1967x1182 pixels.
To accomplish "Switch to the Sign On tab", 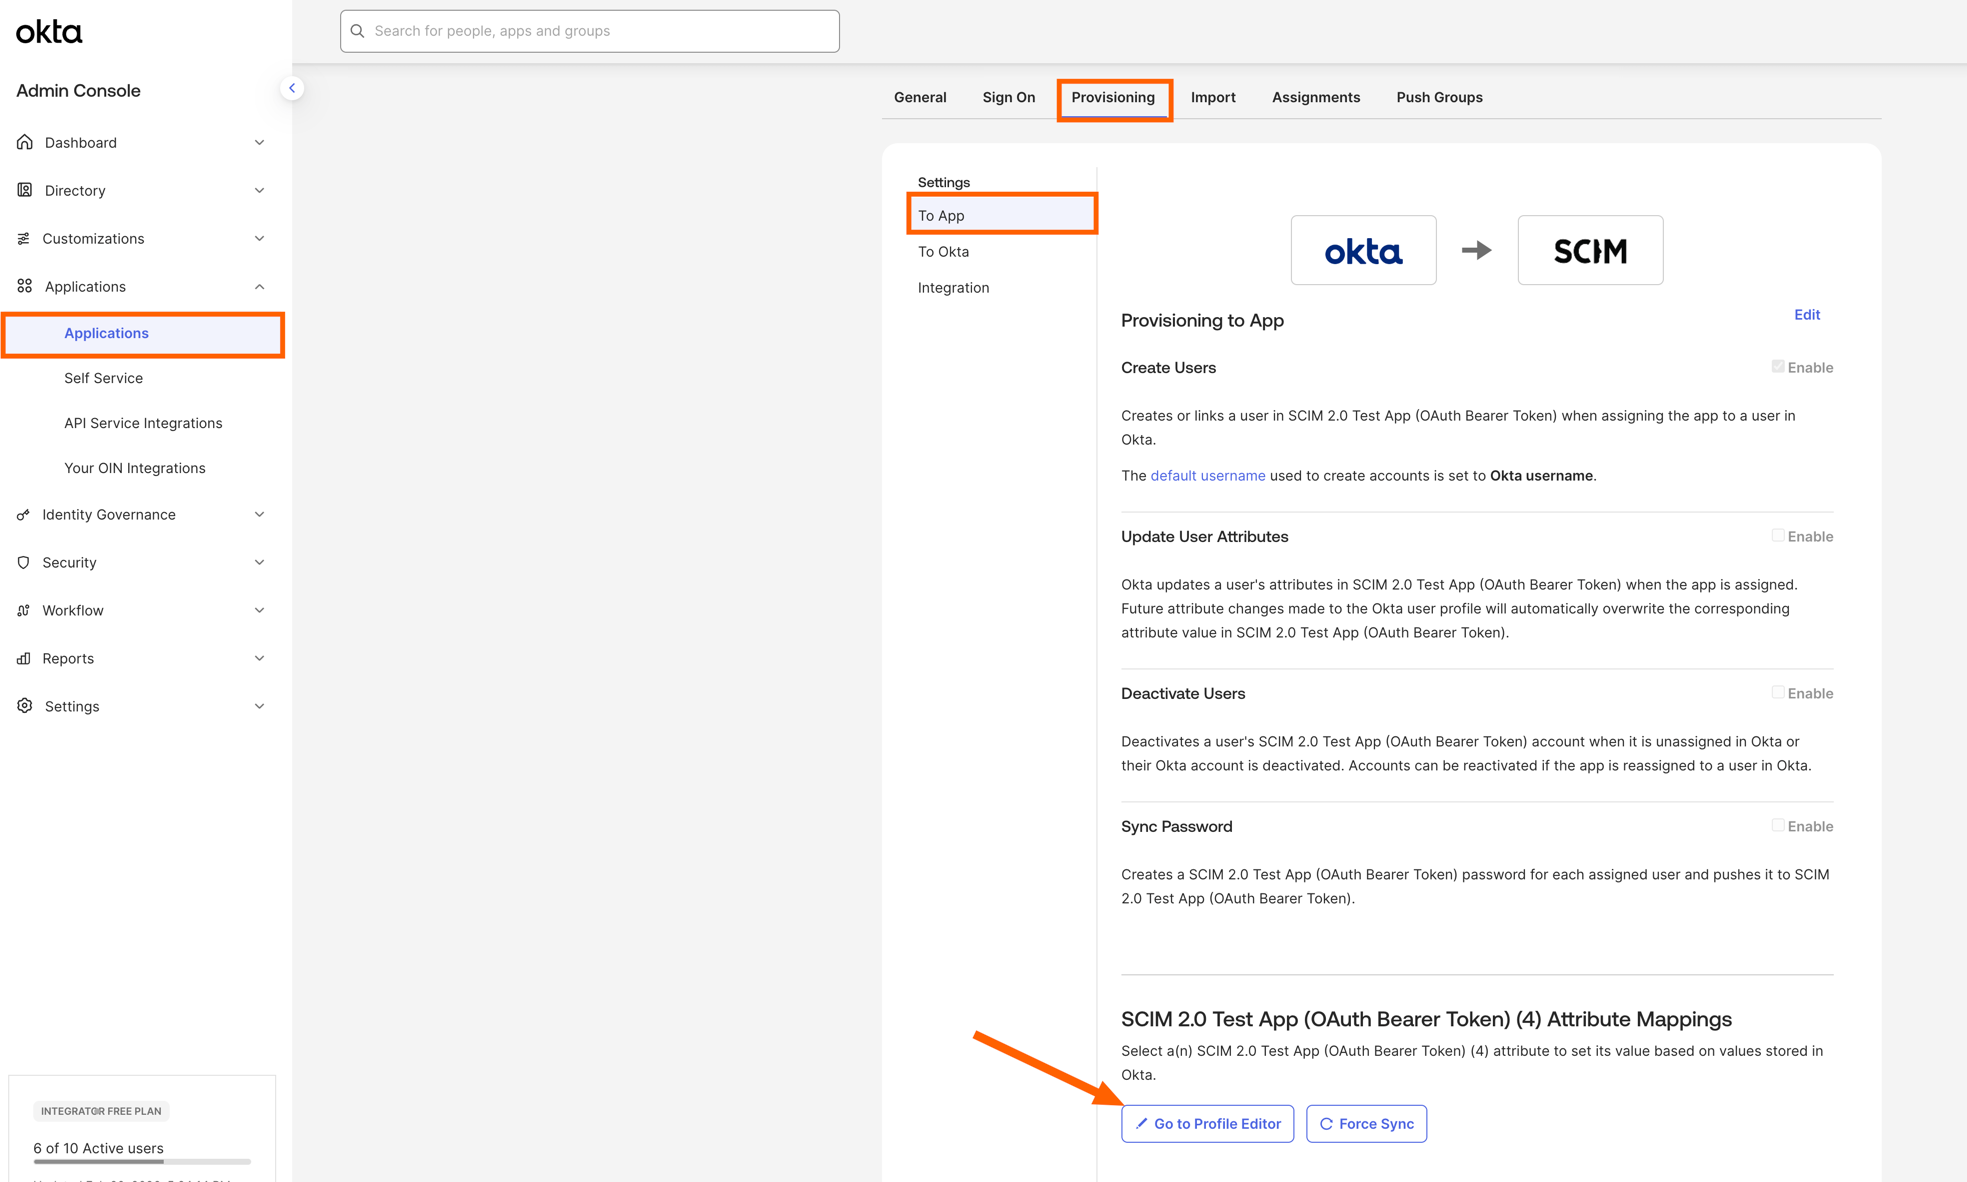I will (x=1008, y=97).
